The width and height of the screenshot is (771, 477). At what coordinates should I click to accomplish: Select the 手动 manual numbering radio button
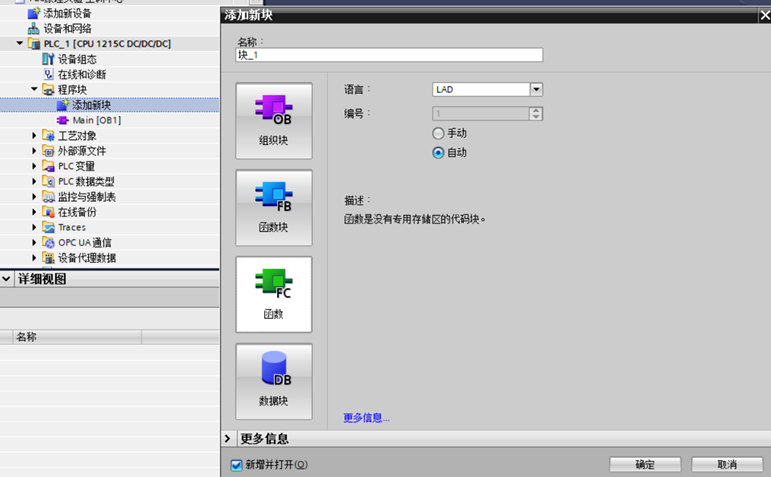pos(438,133)
